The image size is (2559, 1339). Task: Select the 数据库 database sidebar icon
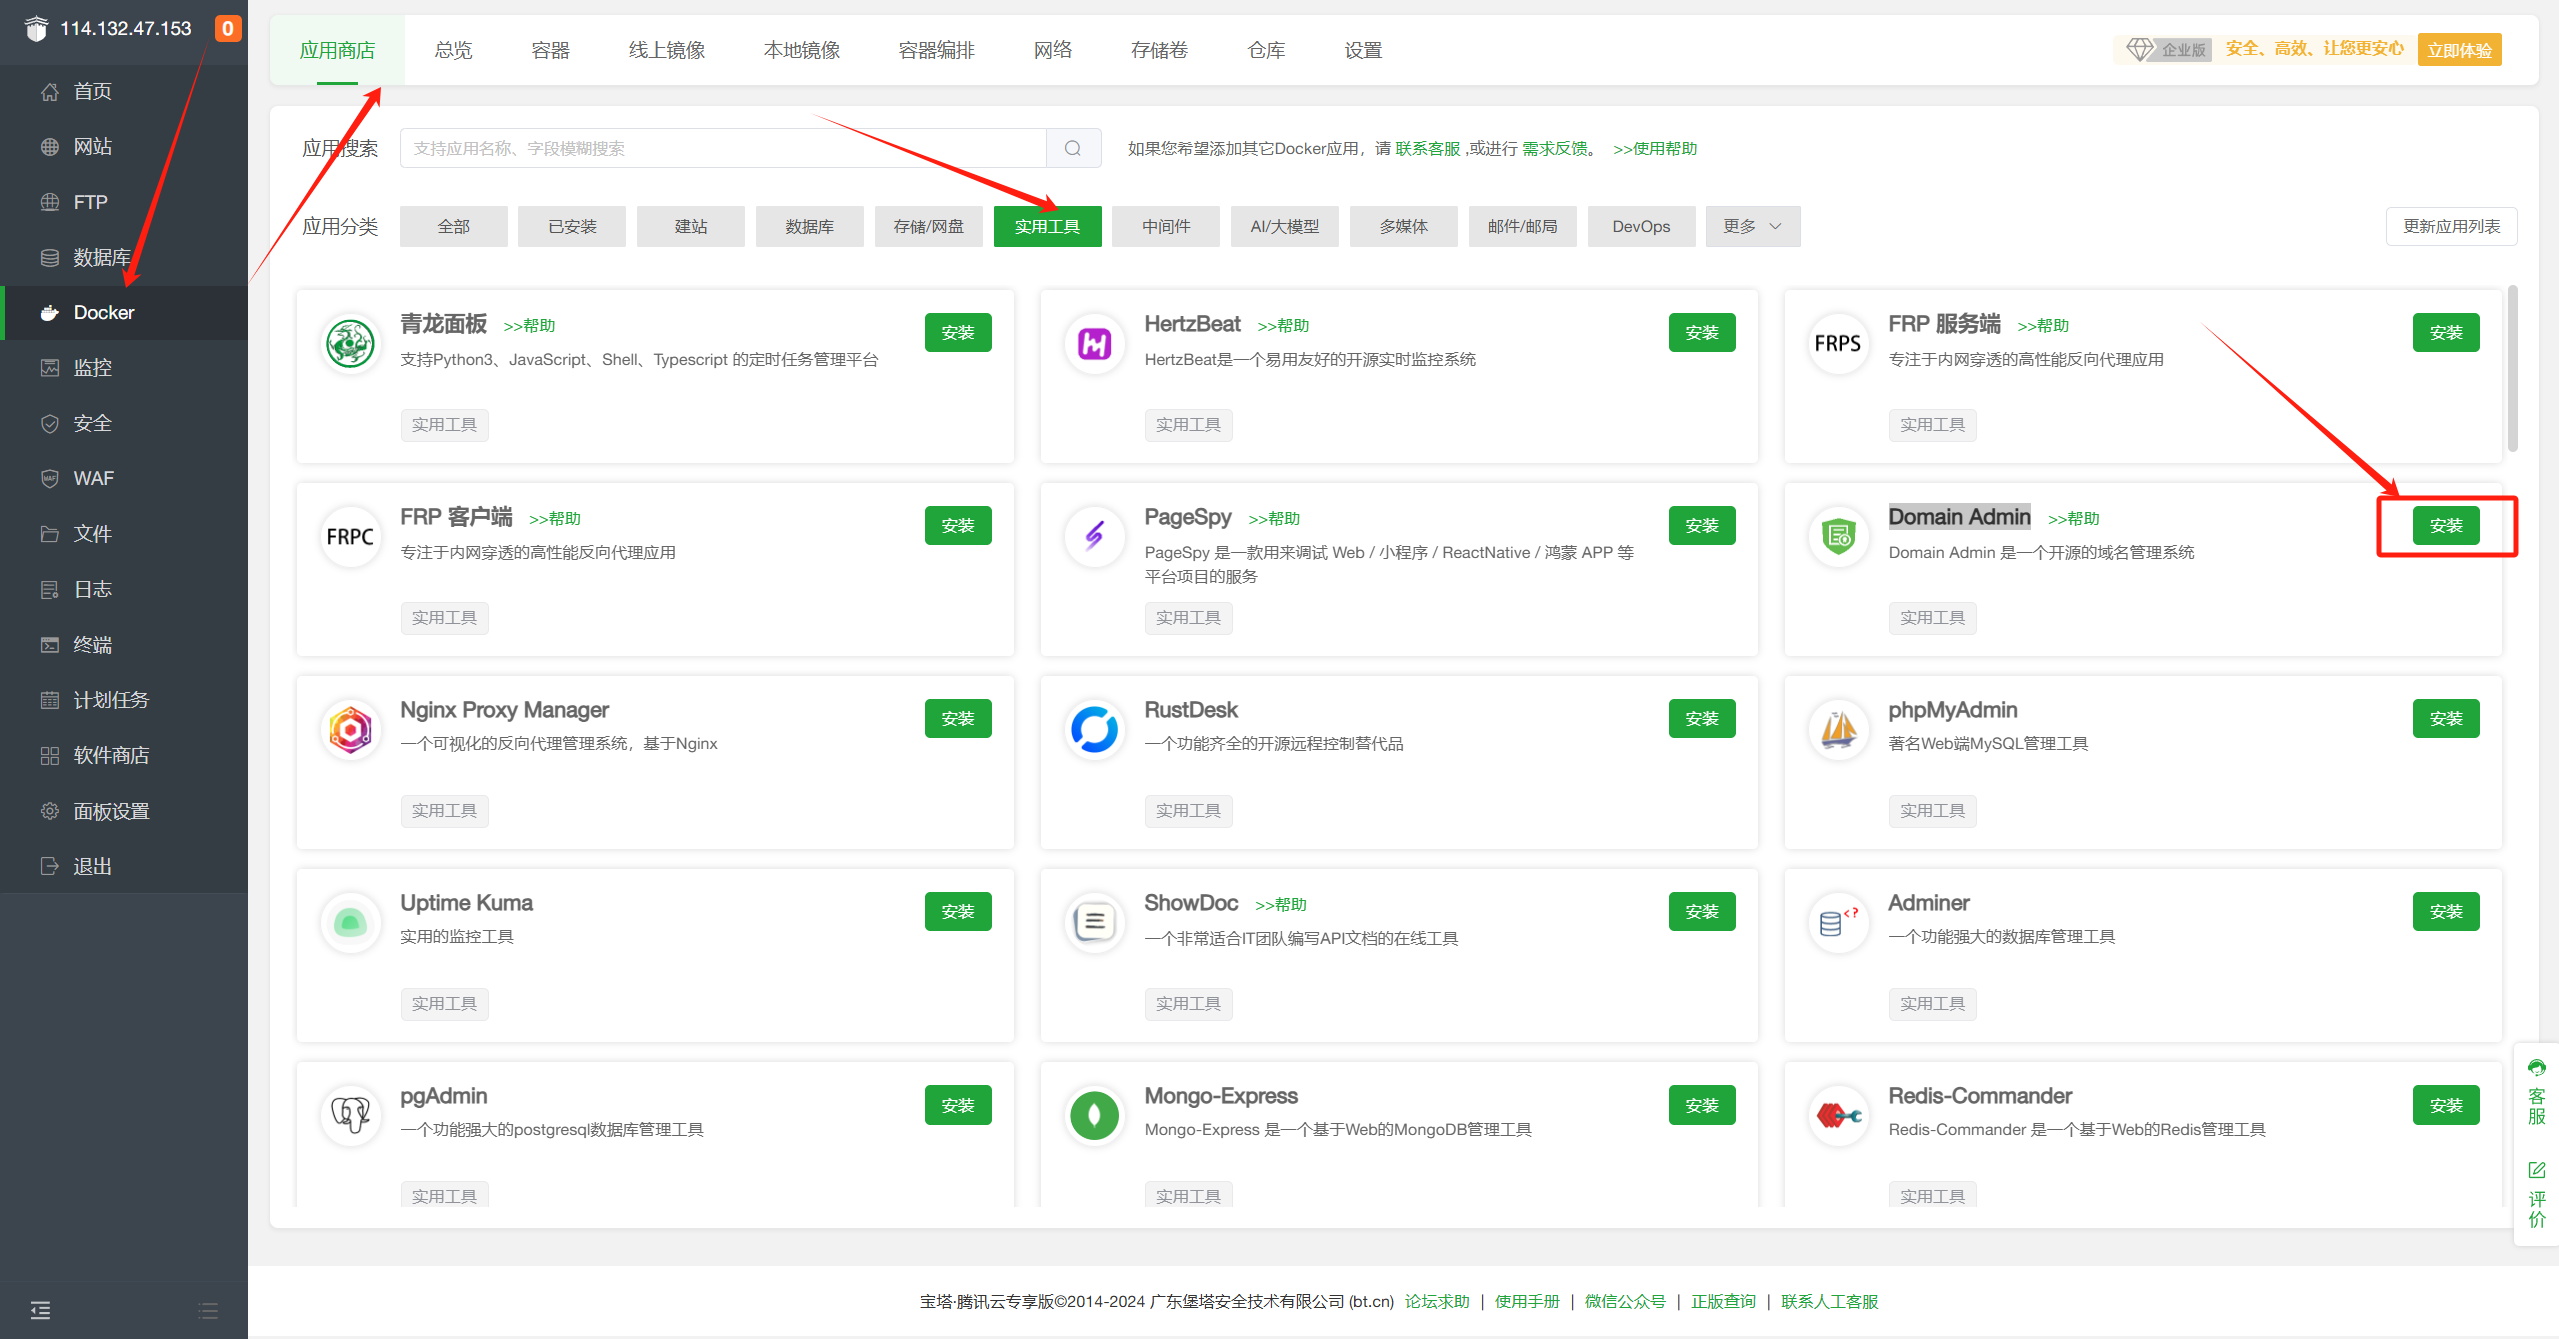coord(50,258)
